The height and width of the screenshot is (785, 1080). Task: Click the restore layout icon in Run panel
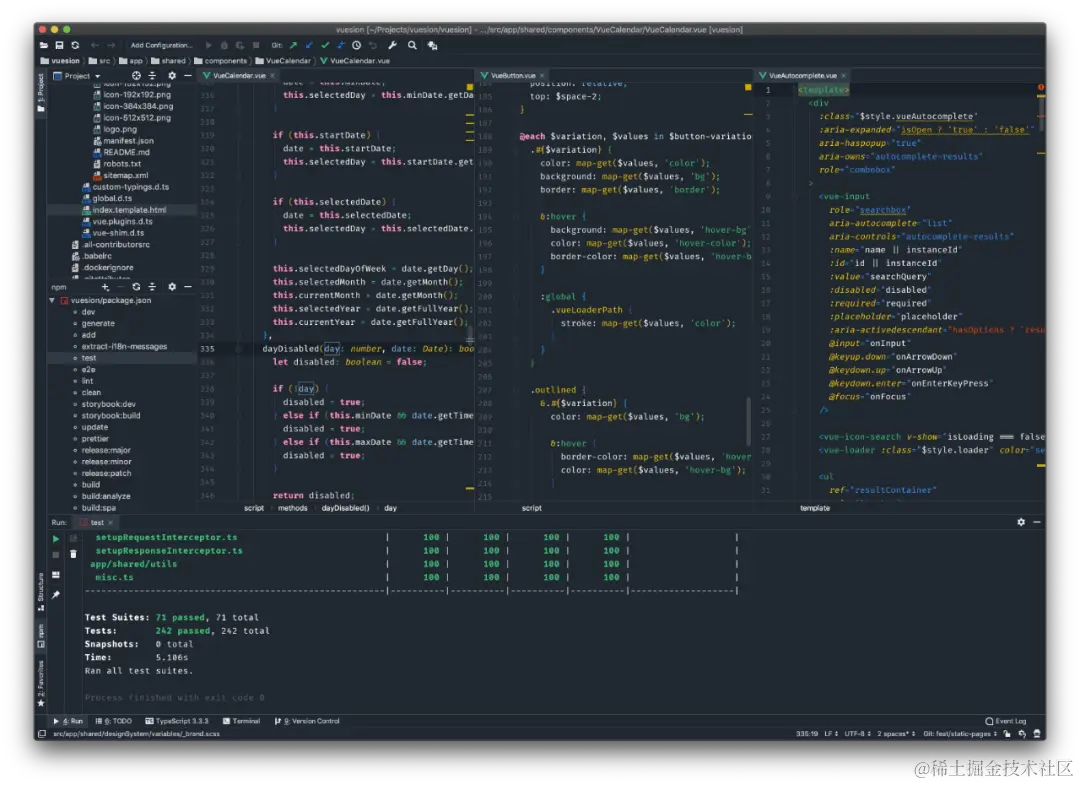pos(56,575)
